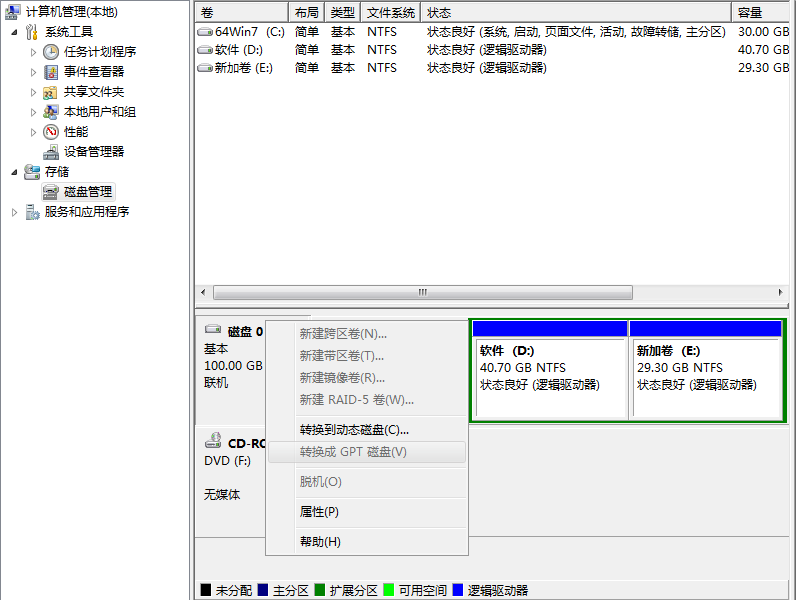Screen dimensions: 796x600
Task: Select 帮助(H) in the context menu
Action: pos(320,542)
